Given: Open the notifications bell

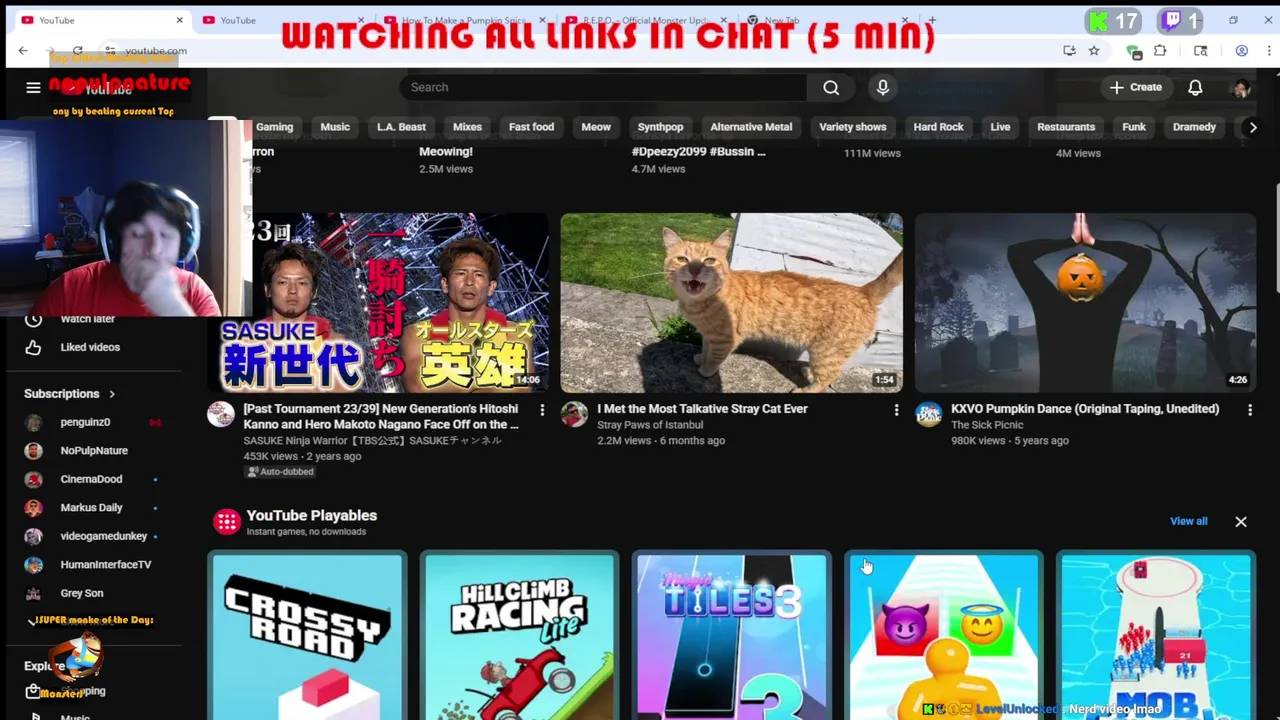Looking at the screenshot, I should tap(1195, 87).
